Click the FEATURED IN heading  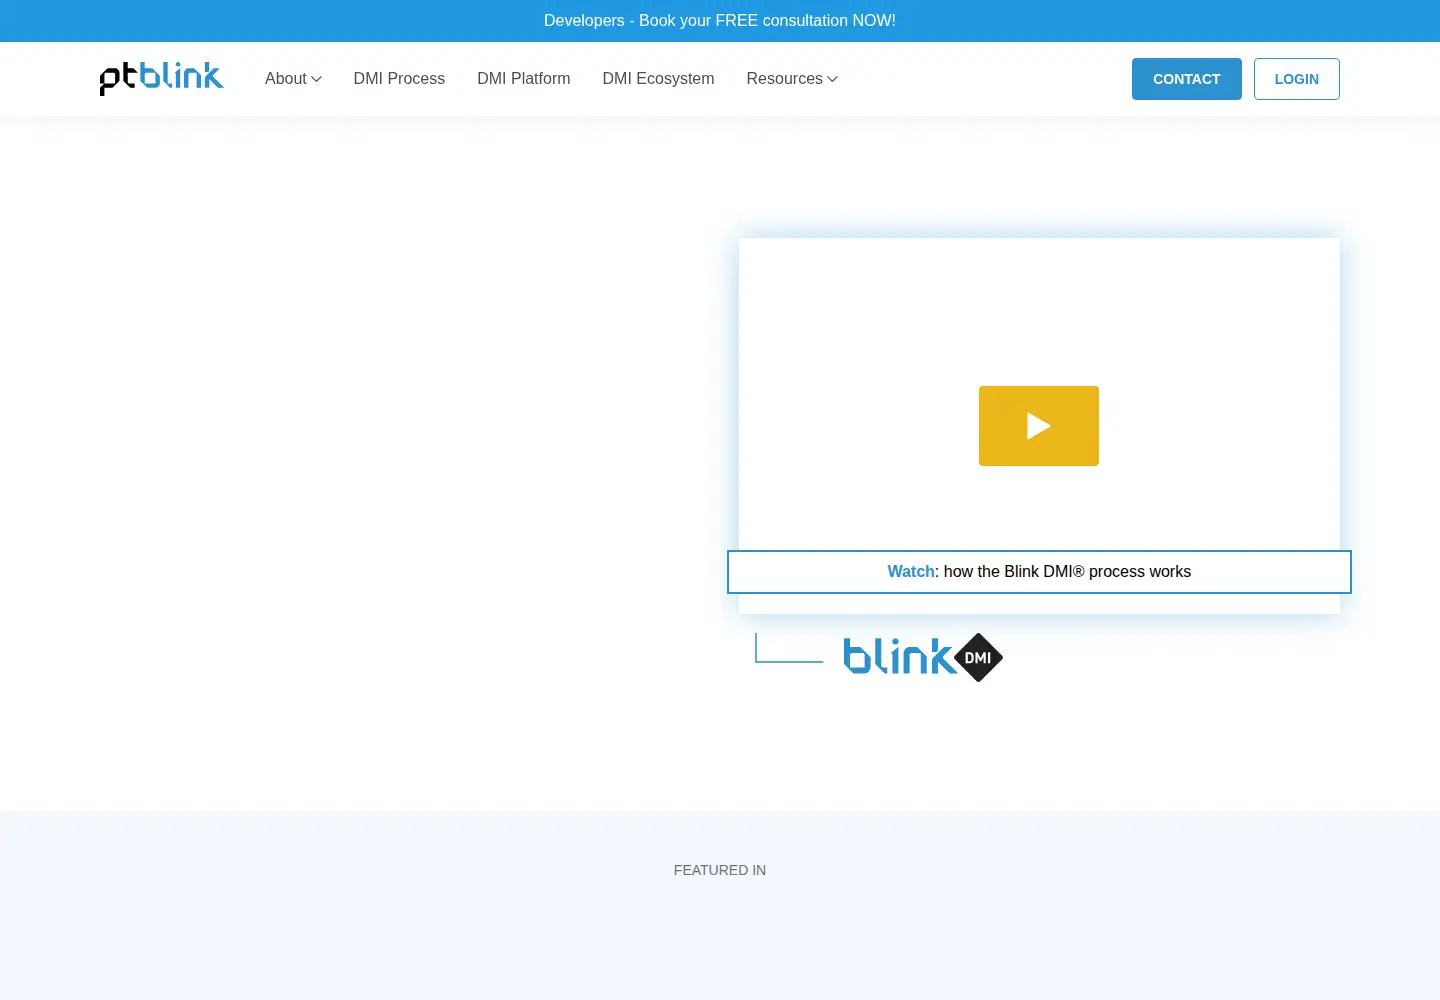(720, 870)
